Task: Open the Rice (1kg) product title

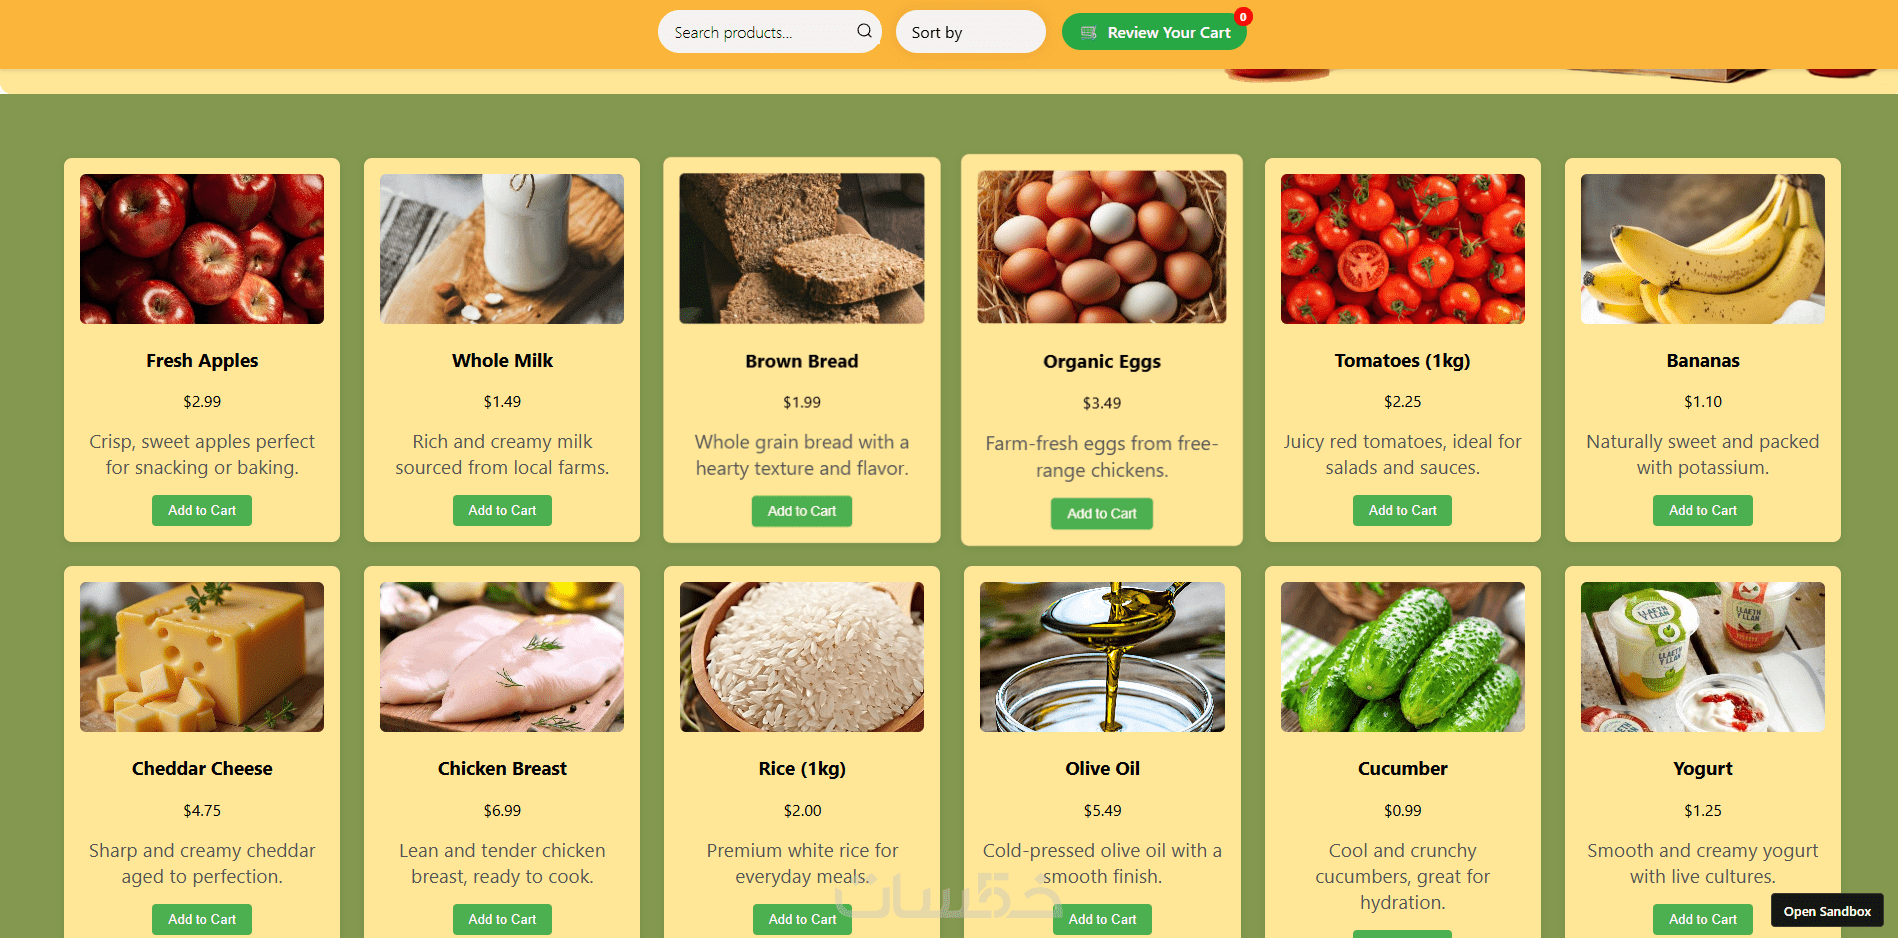Action: click(x=802, y=768)
